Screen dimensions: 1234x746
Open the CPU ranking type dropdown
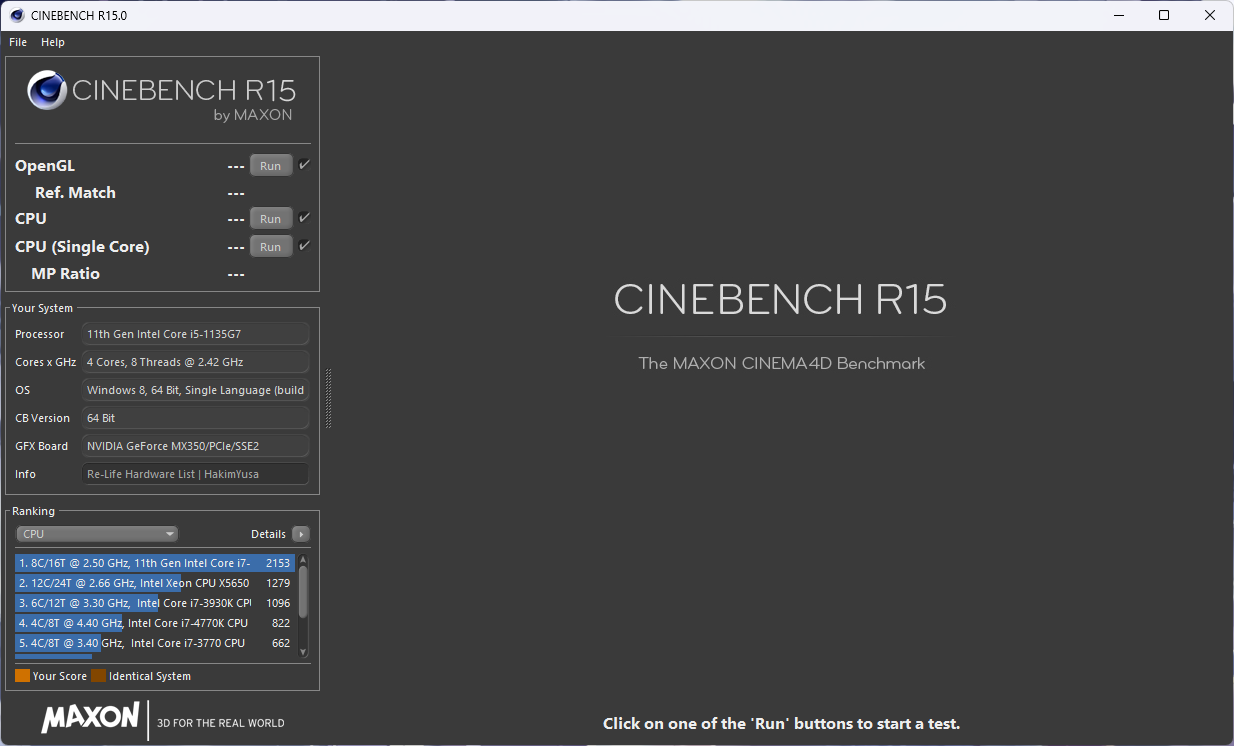point(97,534)
